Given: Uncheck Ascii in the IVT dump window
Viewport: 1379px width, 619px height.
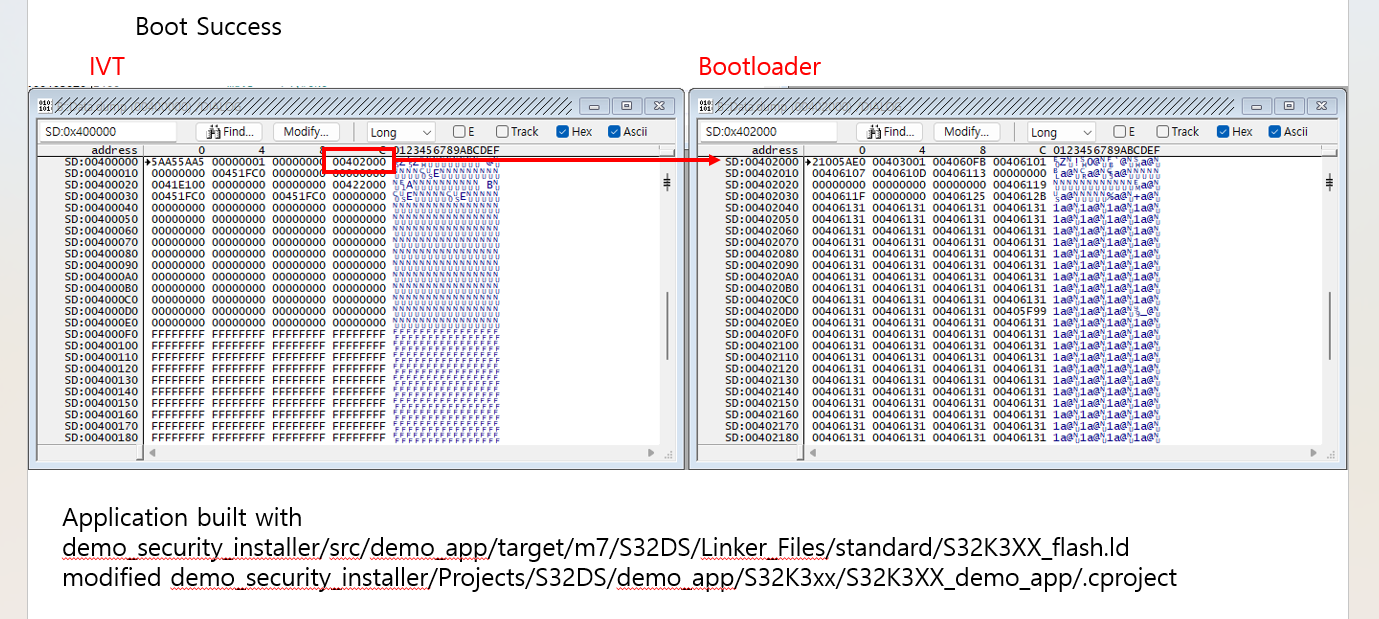Looking at the screenshot, I should 614,132.
